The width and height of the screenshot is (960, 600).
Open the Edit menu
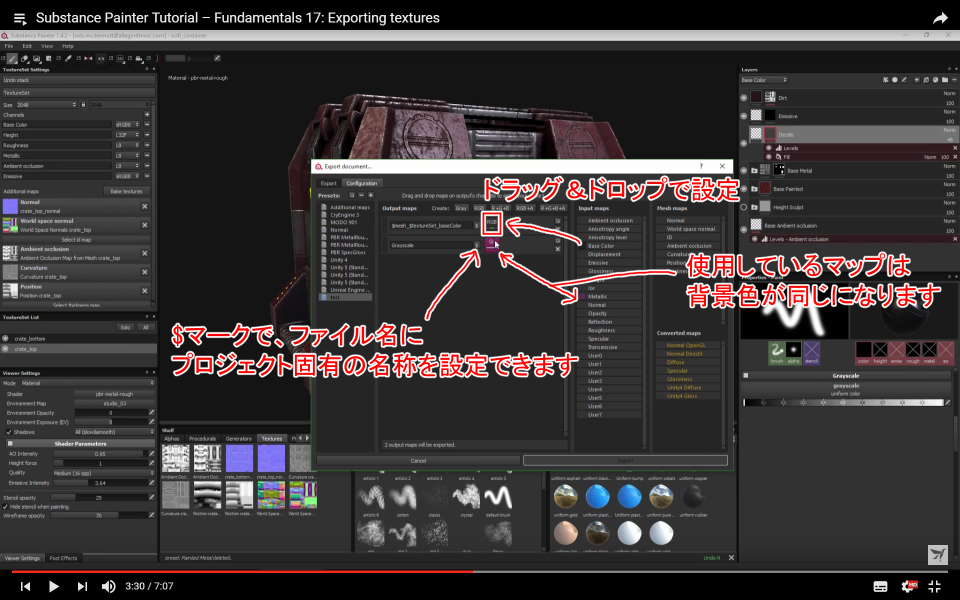[x=27, y=46]
